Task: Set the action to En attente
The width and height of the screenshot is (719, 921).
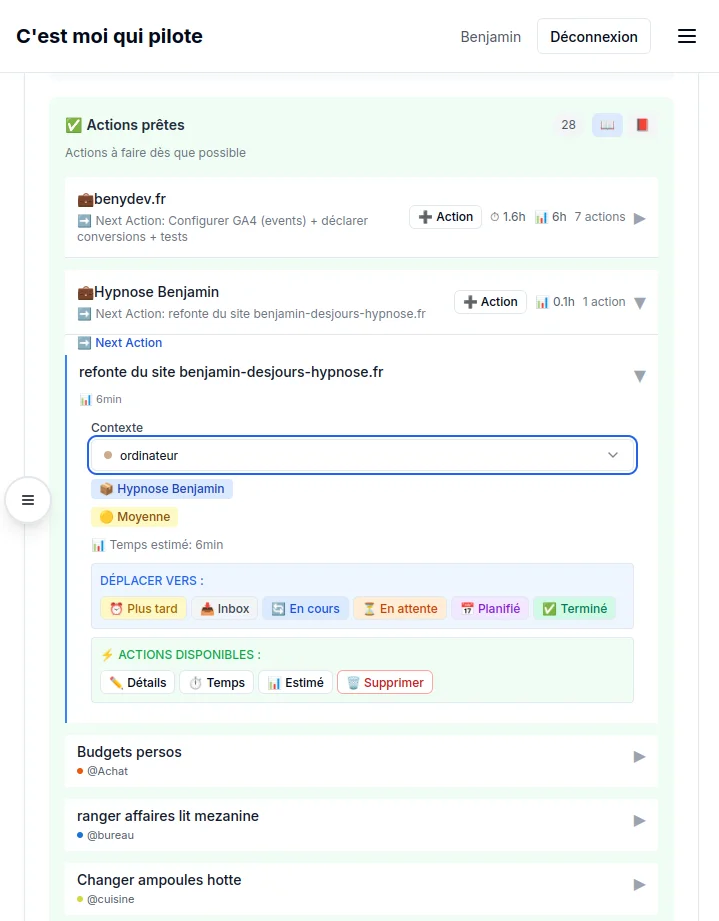Action: tap(400, 608)
